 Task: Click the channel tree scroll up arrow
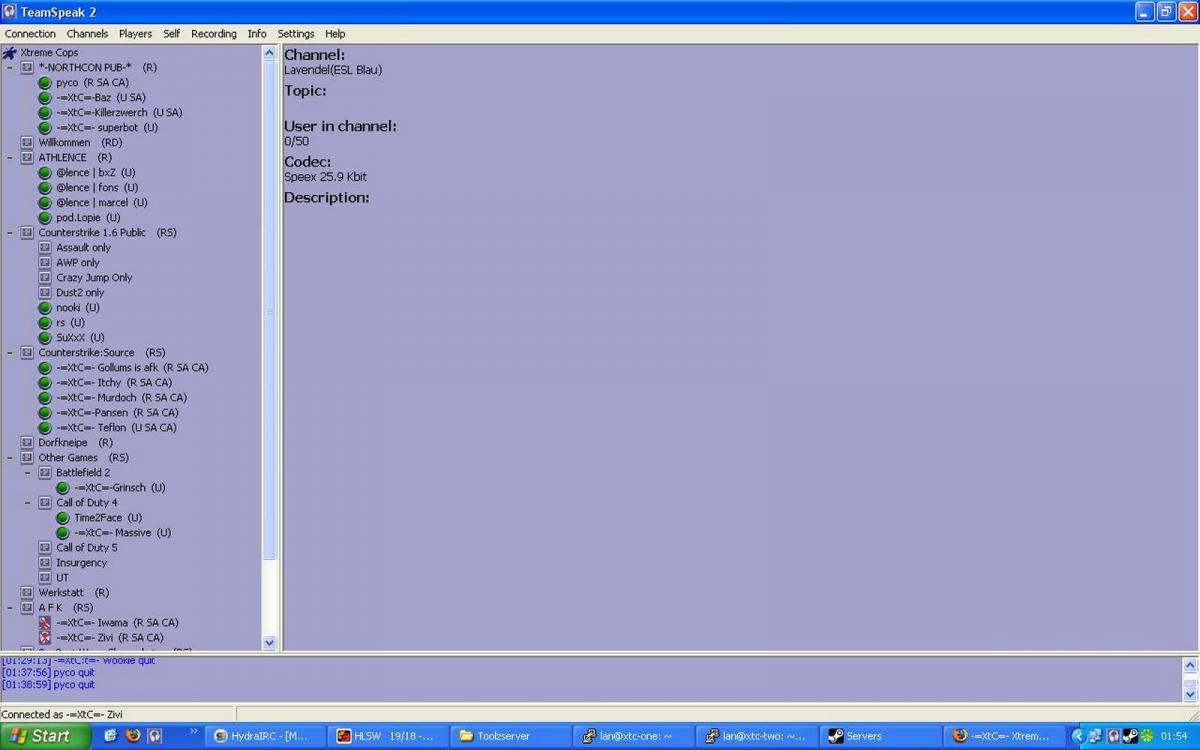269,53
